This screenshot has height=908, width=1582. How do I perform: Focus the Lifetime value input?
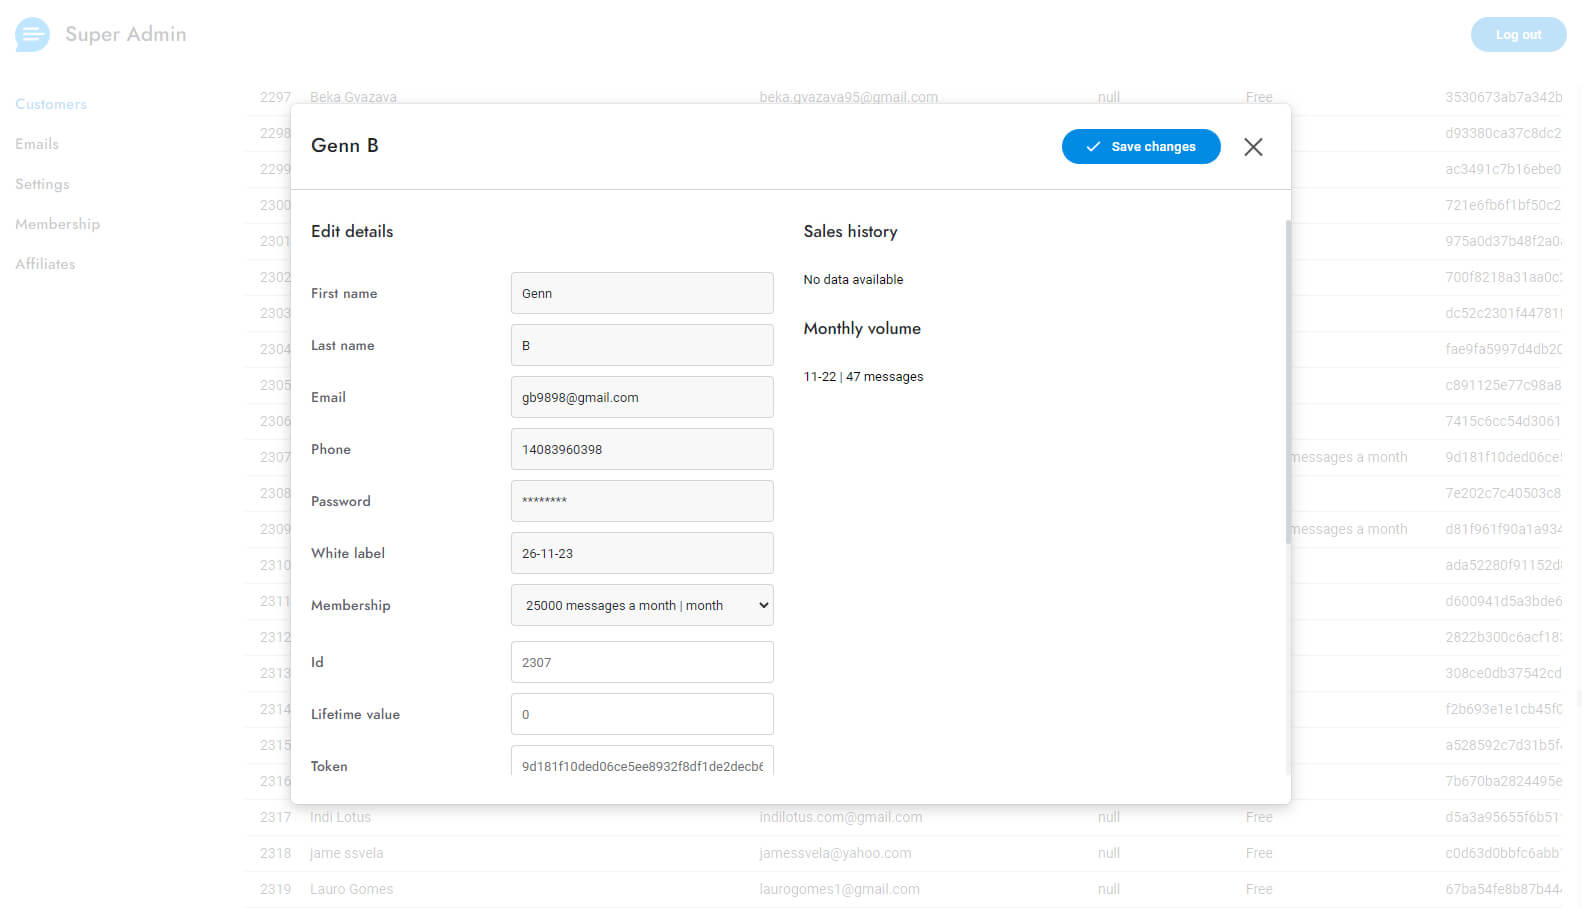coord(642,714)
